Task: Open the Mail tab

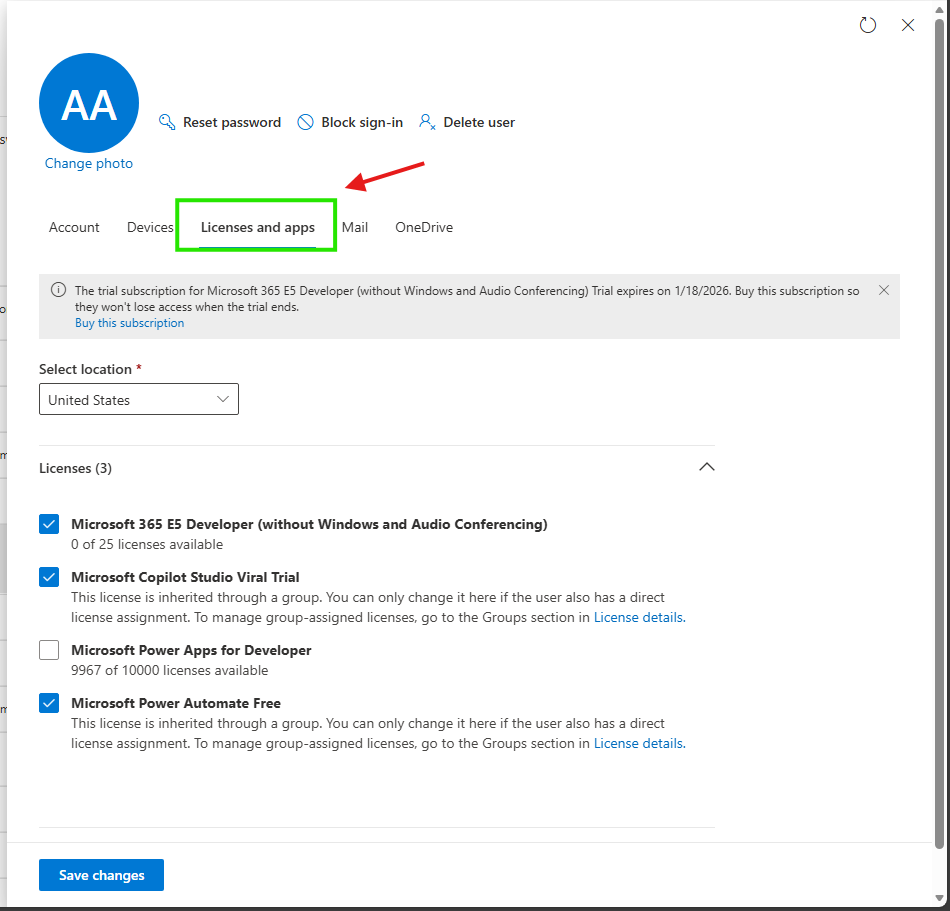Action: pyautogui.click(x=355, y=227)
